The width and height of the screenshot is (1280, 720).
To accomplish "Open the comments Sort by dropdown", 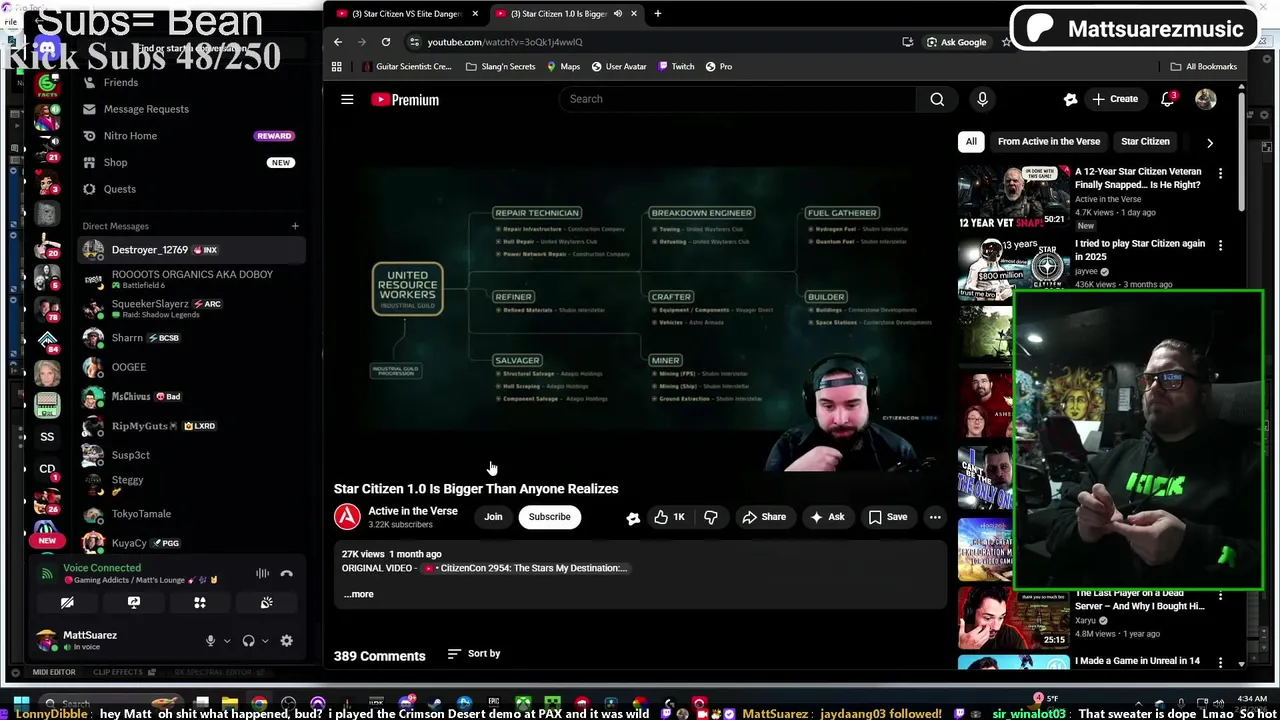I will coord(474,654).
